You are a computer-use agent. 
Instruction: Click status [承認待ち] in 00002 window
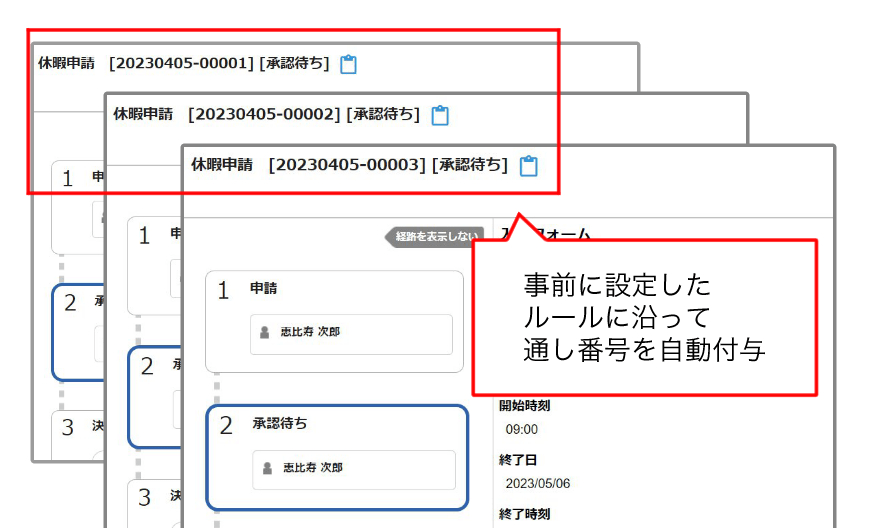[383, 114]
